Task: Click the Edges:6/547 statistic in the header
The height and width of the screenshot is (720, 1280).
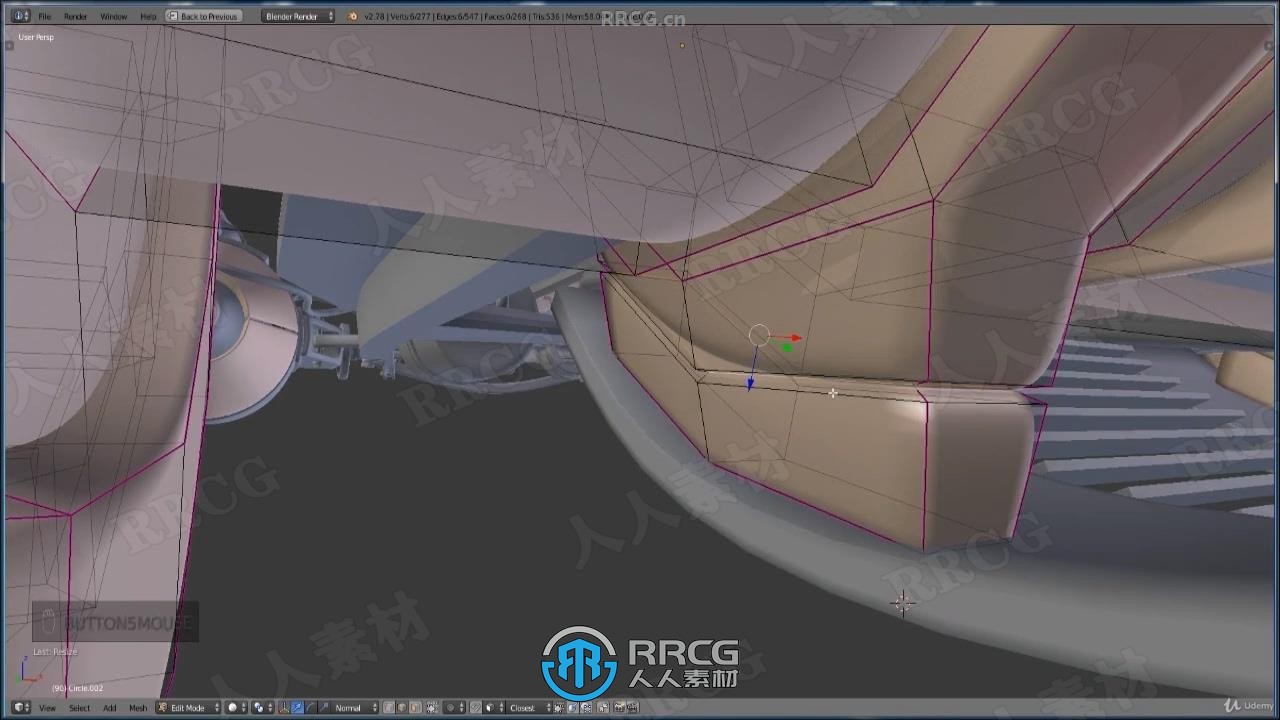Action: (456, 17)
